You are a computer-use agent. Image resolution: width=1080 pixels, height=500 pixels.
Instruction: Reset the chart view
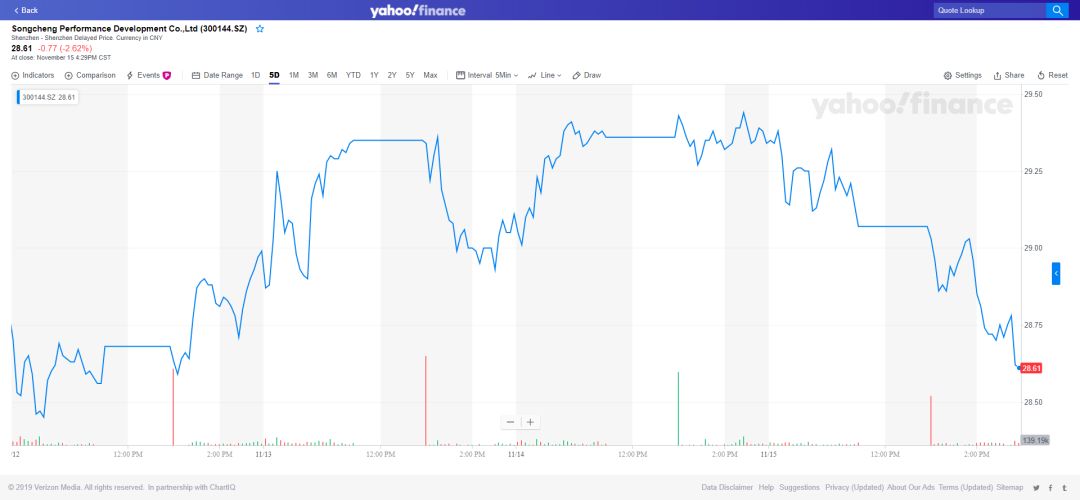pos(1053,75)
